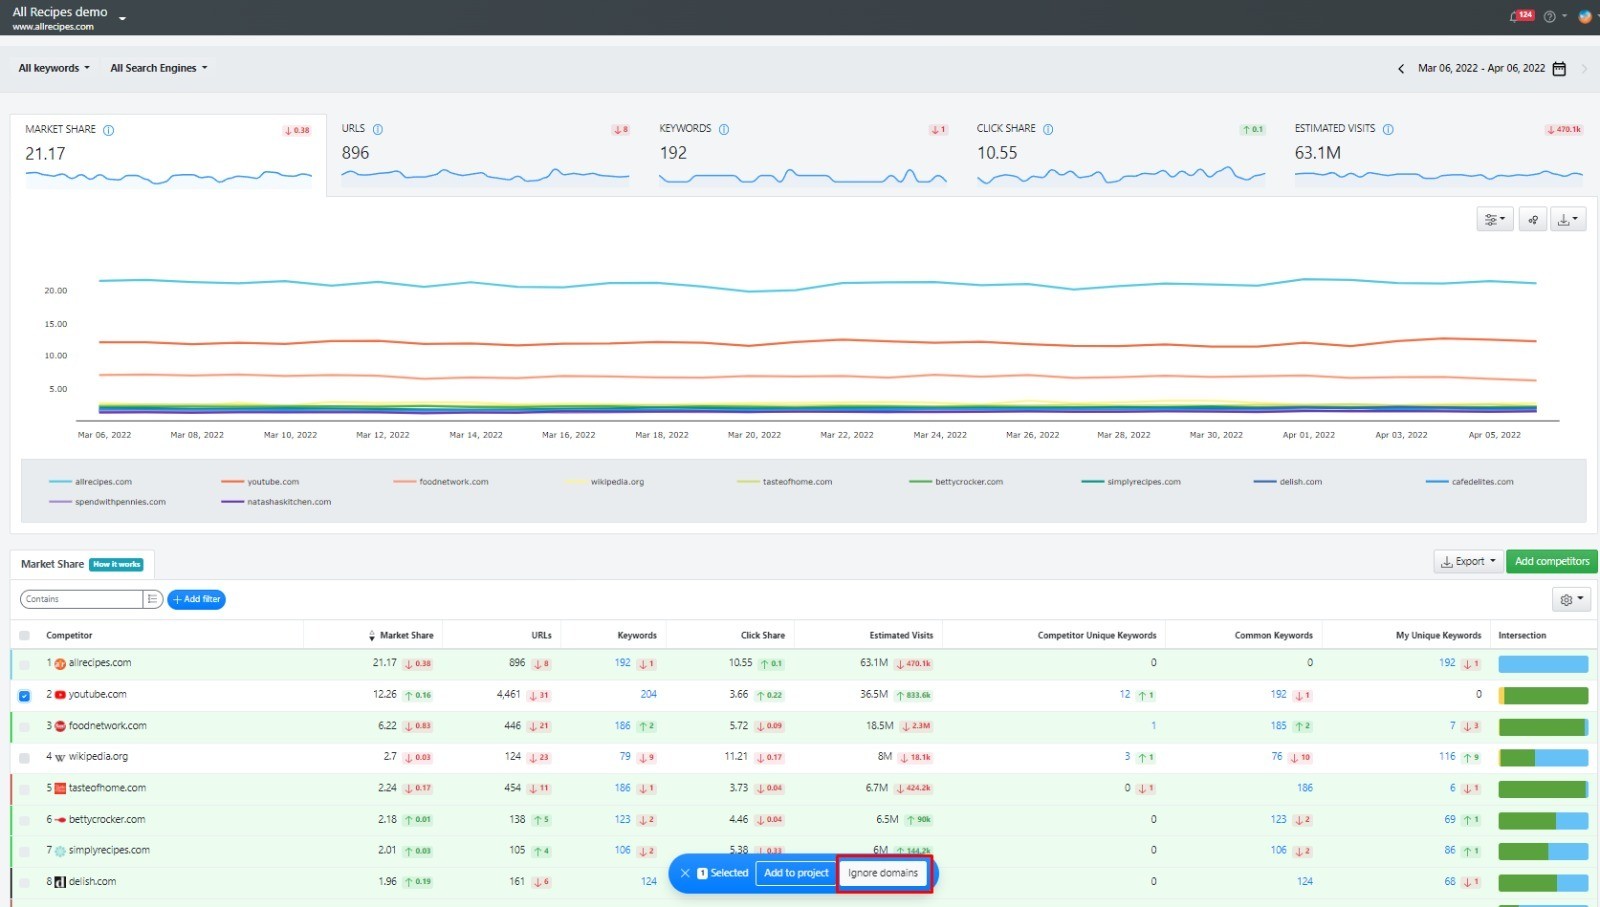
Task: Open the date range calendar picker
Action: (x=1559, y=68)
